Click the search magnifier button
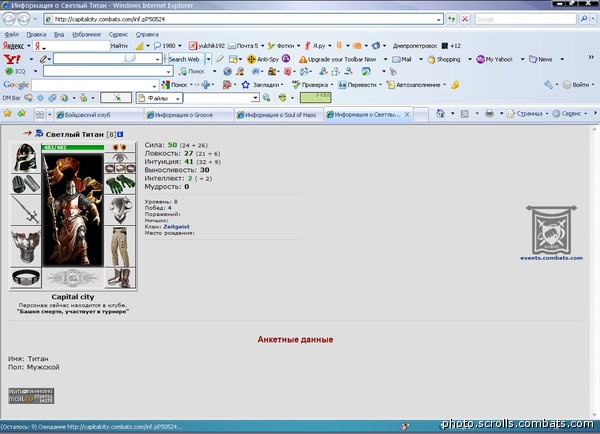 584,19
